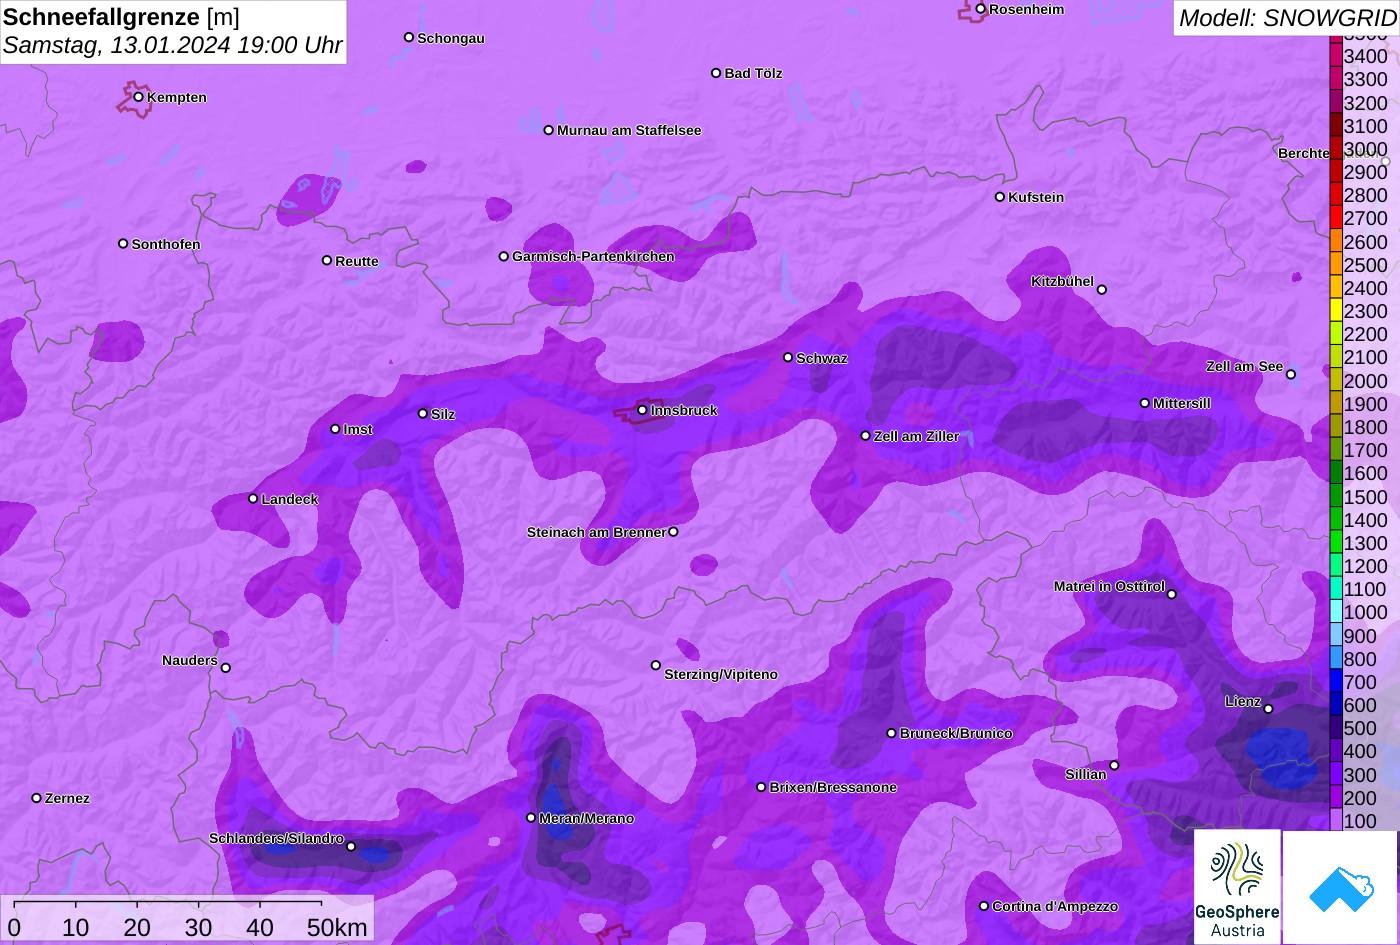Select the Zell am Ziller marker
This screenshot has width=1400, height=945.
[866, 436]
